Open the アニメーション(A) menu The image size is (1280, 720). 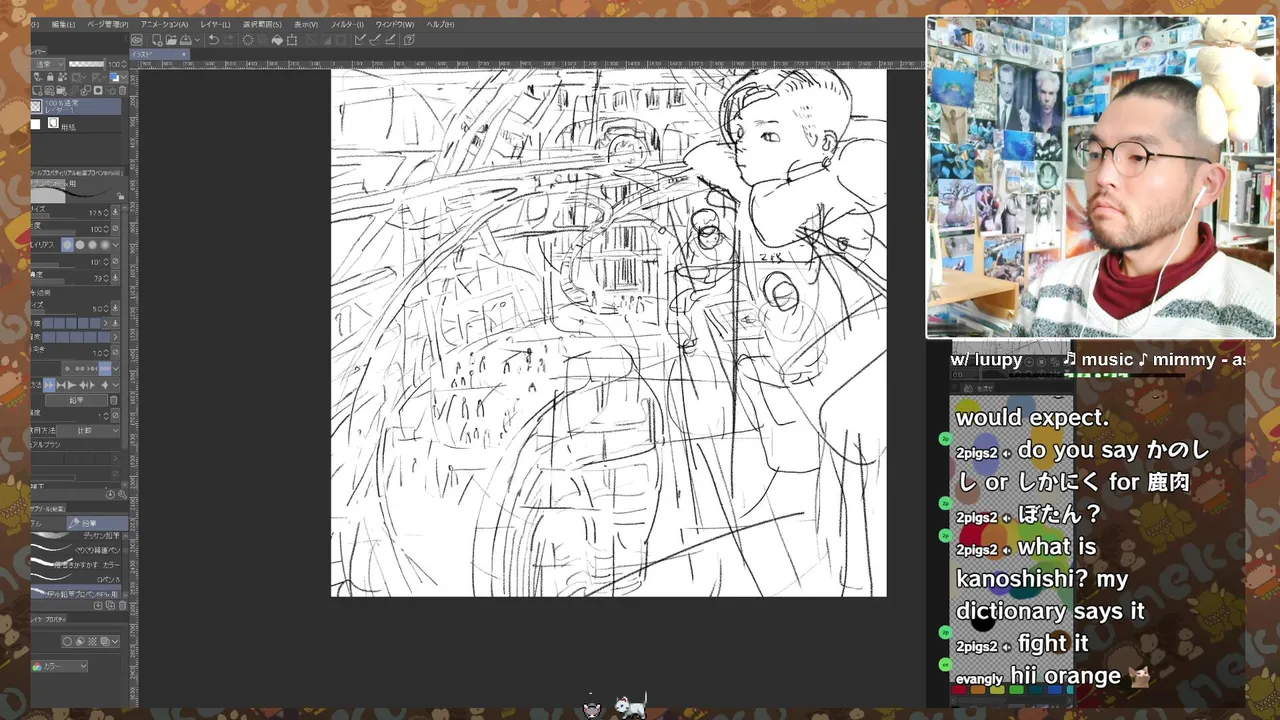coord(164,24)
